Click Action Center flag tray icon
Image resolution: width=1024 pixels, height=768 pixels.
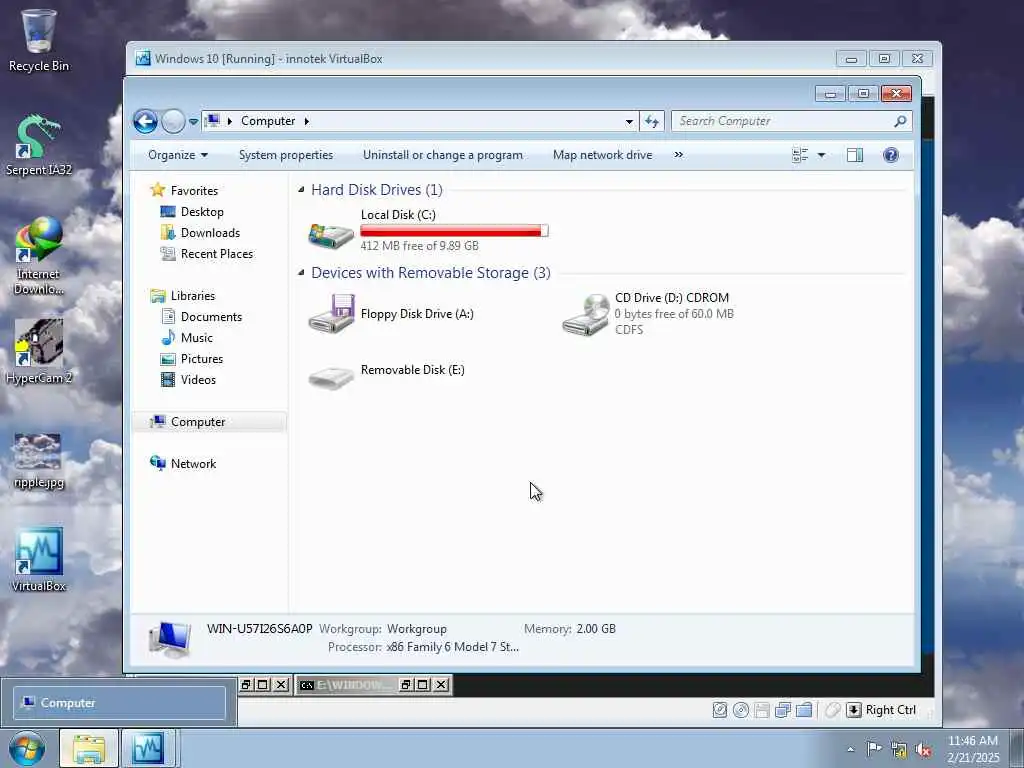[x=874, y=748]
